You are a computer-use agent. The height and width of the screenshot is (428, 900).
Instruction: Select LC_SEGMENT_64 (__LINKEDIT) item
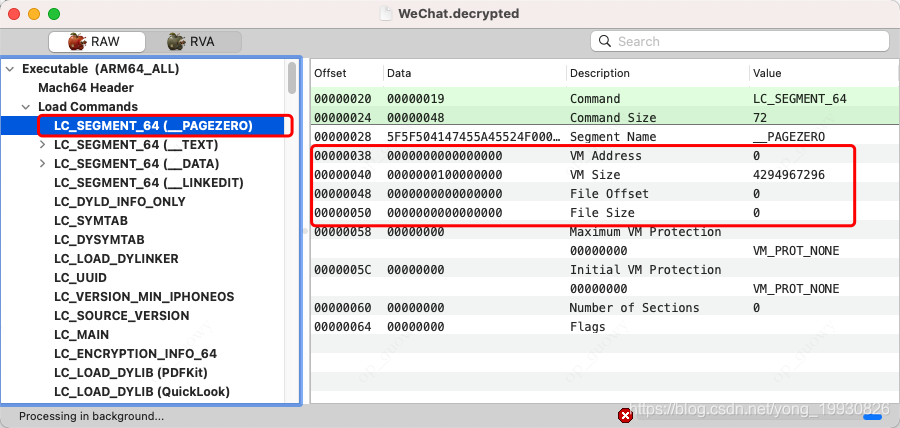point(149,182)
